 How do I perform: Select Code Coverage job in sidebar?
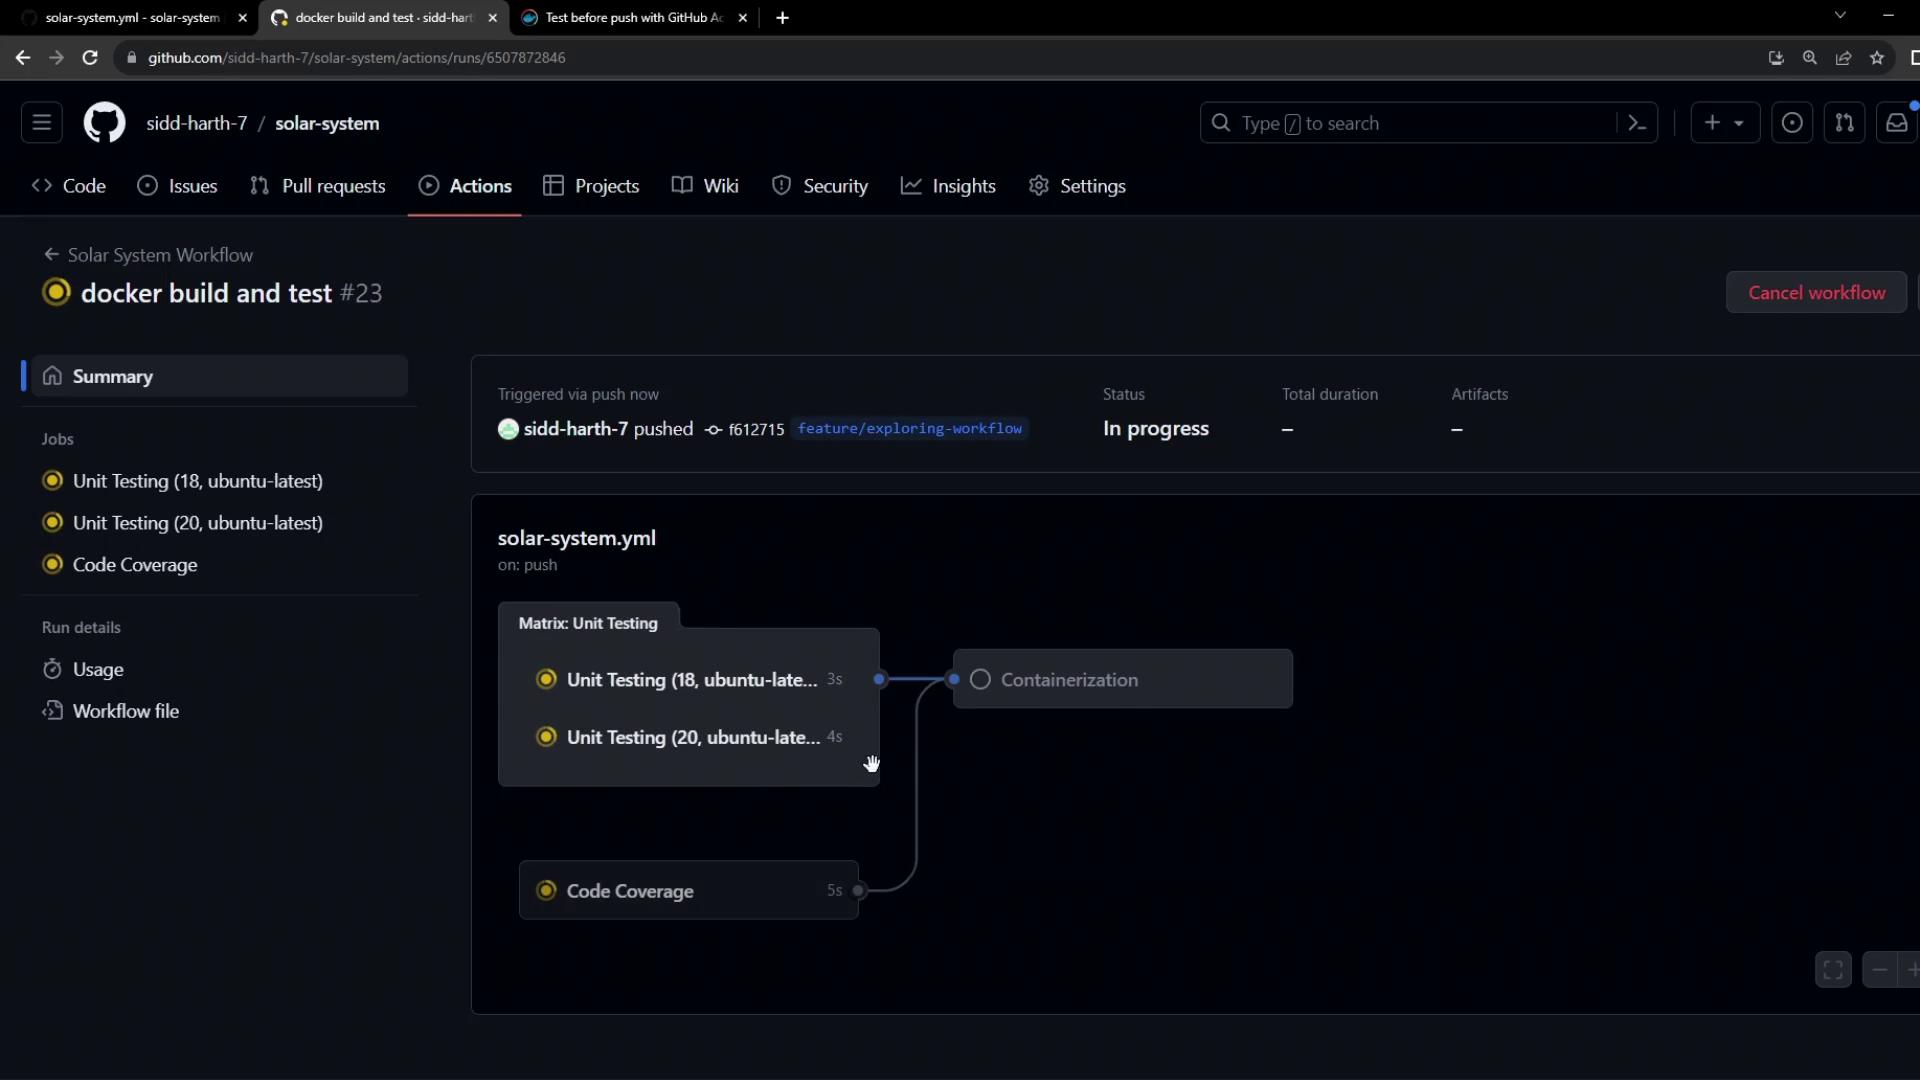(135, 565)
